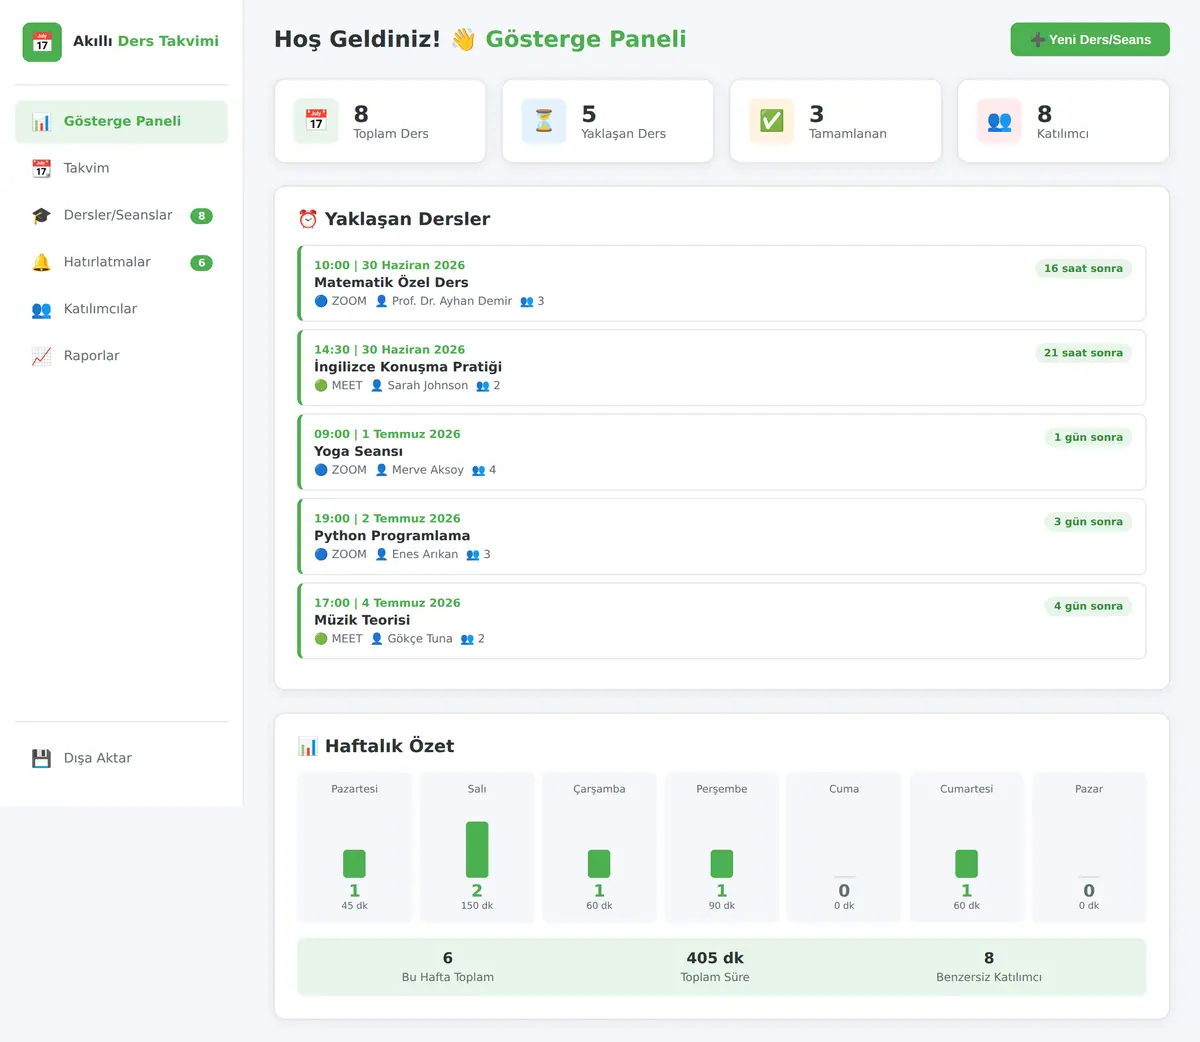Click the Hatırlatmalar count badge 6
Image resolution: width=1200 pixels, height=1042 pixels.
[x=201, y=263]
